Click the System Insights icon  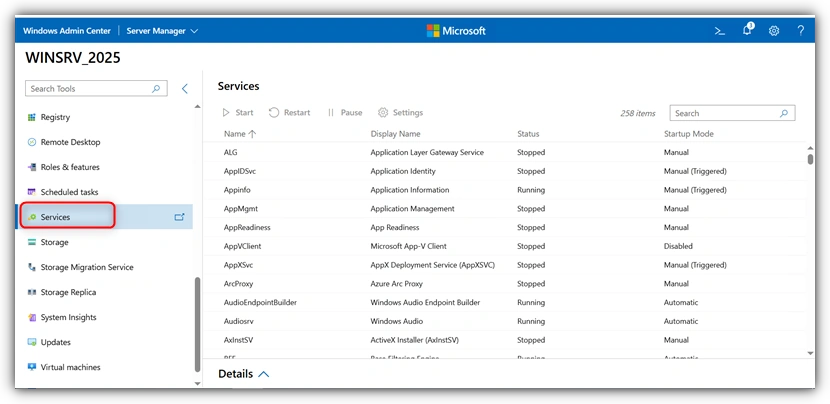coord(32,317)
